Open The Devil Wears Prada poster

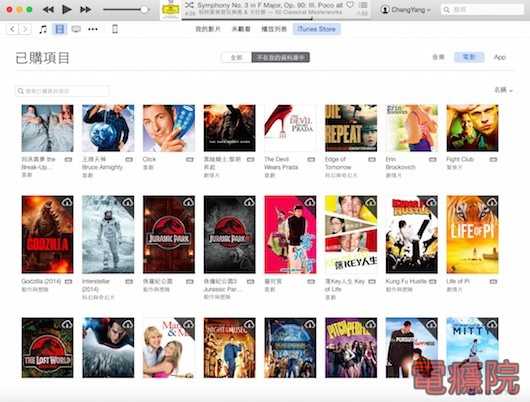tap(290, 128)
